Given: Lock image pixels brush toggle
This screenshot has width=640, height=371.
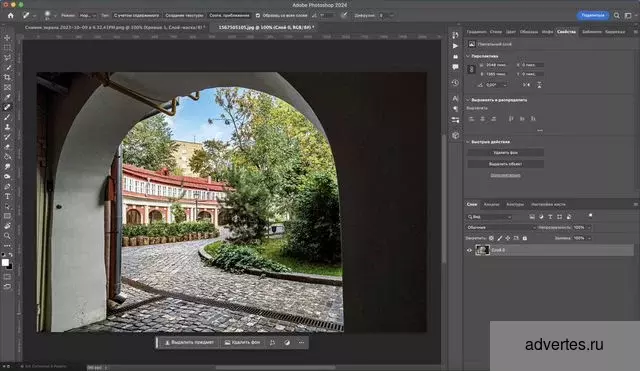Looking at the screenshot, I should tap(500, 238).
